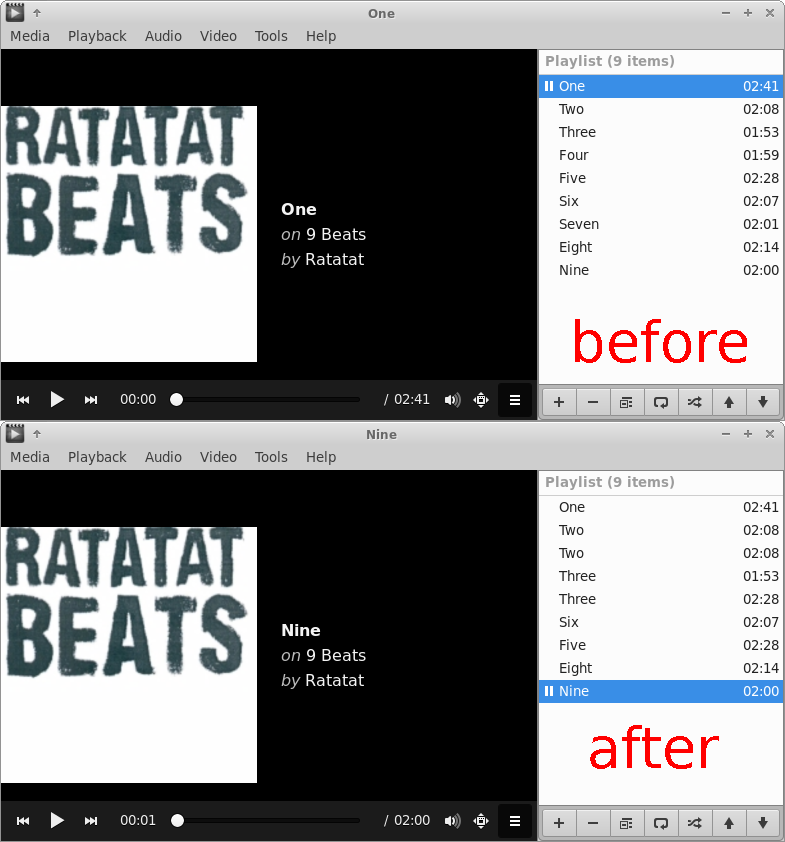Select track Six in the before playlist
Viewport: 785px width, 842px height.
point(660,201)
